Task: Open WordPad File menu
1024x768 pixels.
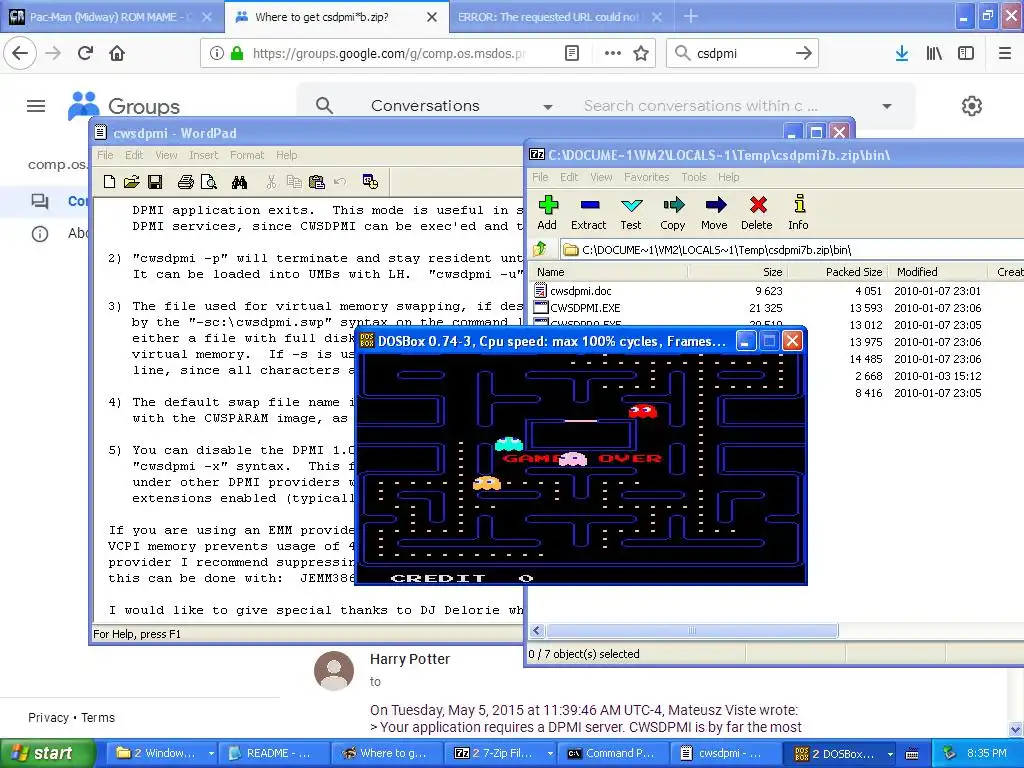Action: (x=105, y=155)
